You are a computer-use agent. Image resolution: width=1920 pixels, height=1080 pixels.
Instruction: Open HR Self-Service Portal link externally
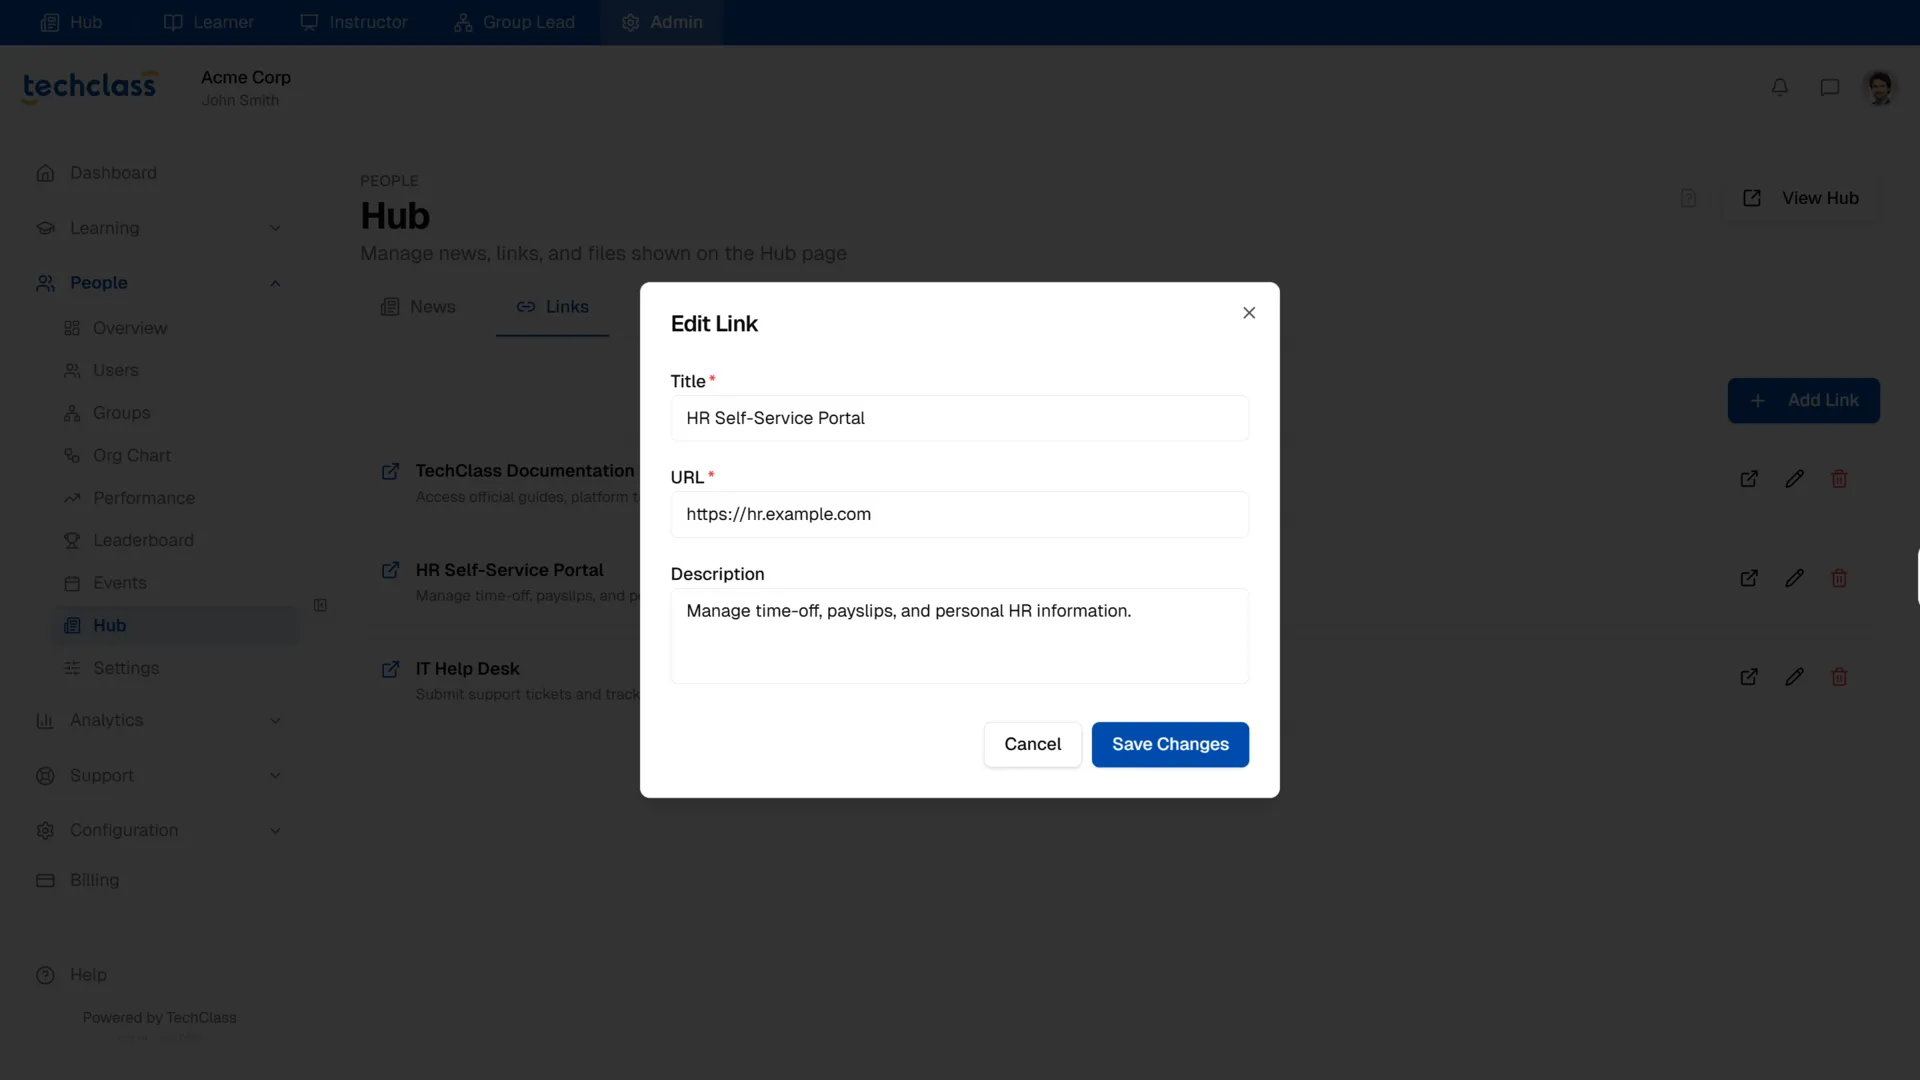click(x=1749, y=578)
